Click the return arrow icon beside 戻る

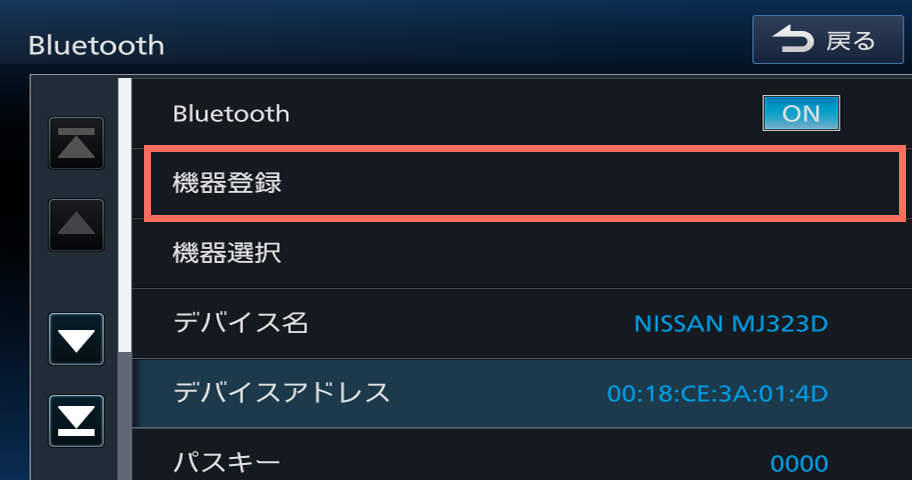793,41
